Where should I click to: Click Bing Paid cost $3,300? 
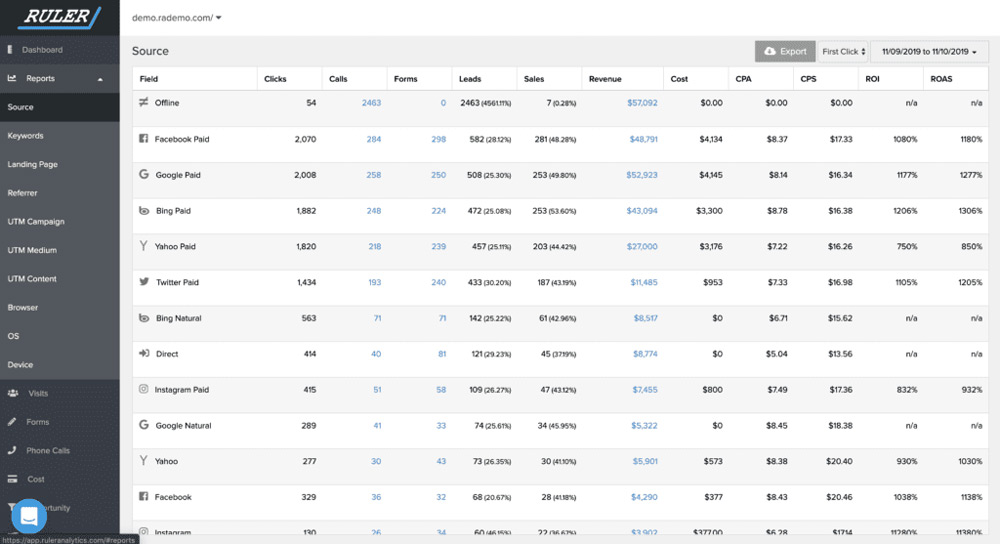pyautogui.click(x=709, y=210)
